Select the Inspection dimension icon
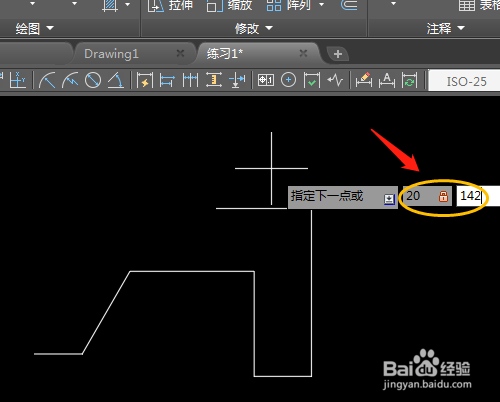This screenshot has height=402, width=500. coord(312,80)
